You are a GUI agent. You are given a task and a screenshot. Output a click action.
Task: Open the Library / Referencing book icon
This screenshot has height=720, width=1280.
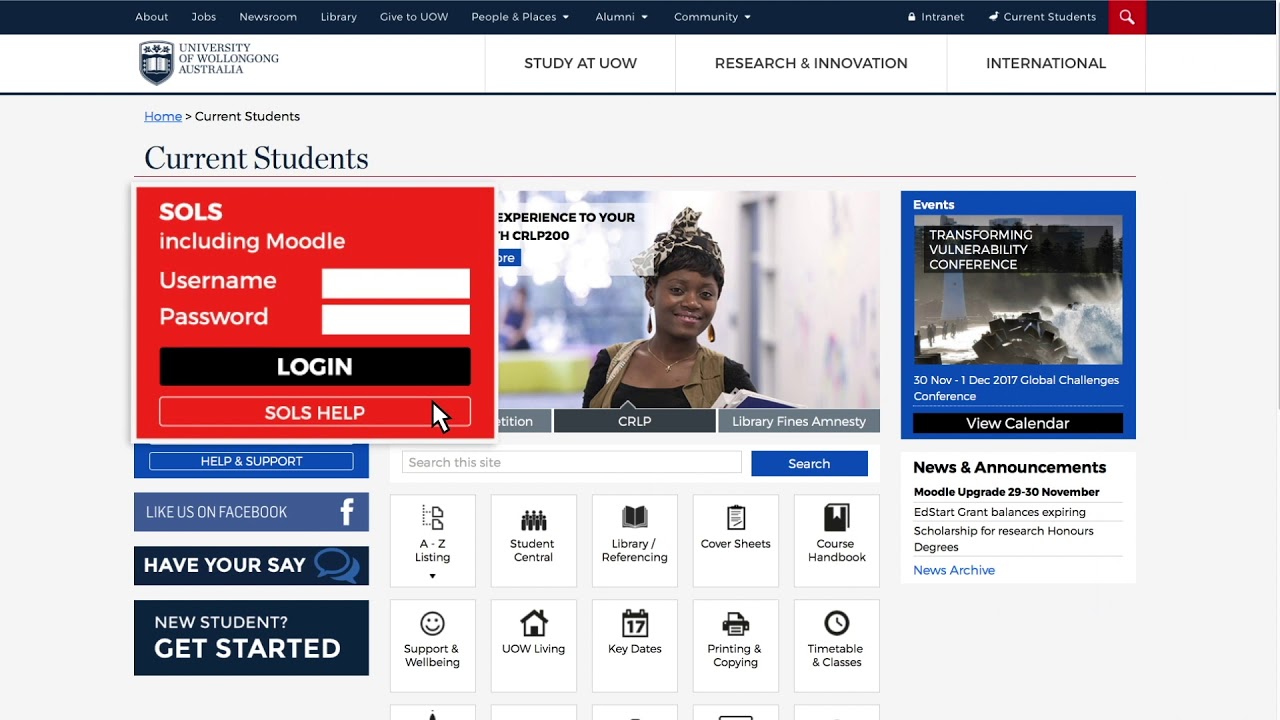pos(634,517)
